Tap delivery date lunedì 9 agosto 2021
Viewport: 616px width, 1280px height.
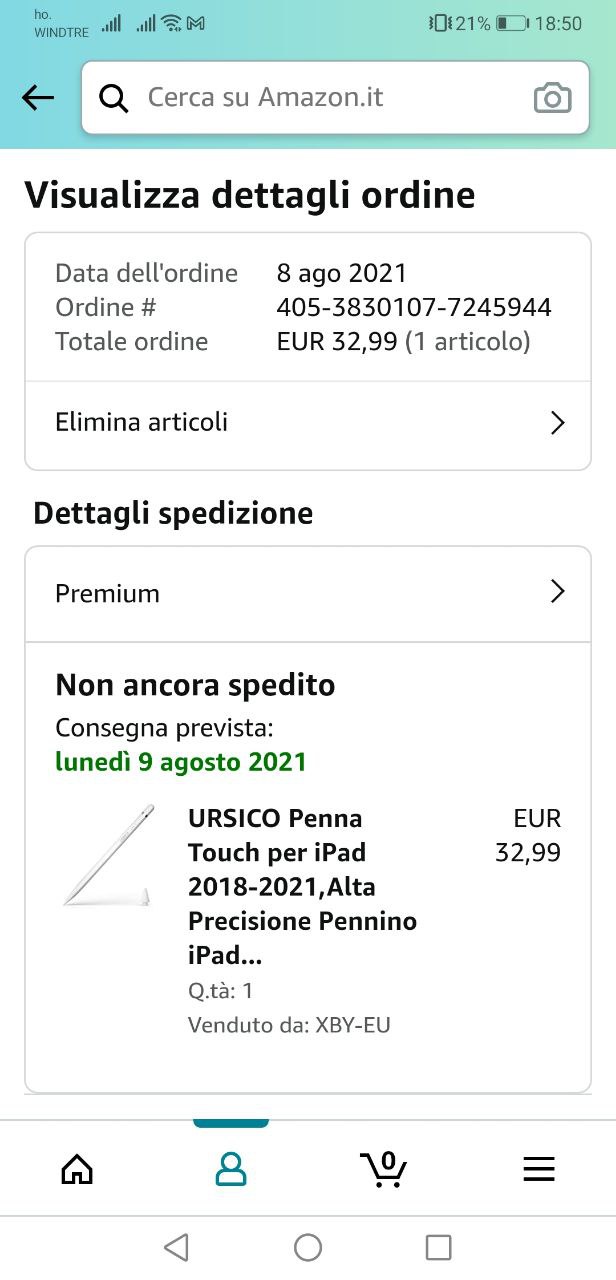(x=180, y=762)
